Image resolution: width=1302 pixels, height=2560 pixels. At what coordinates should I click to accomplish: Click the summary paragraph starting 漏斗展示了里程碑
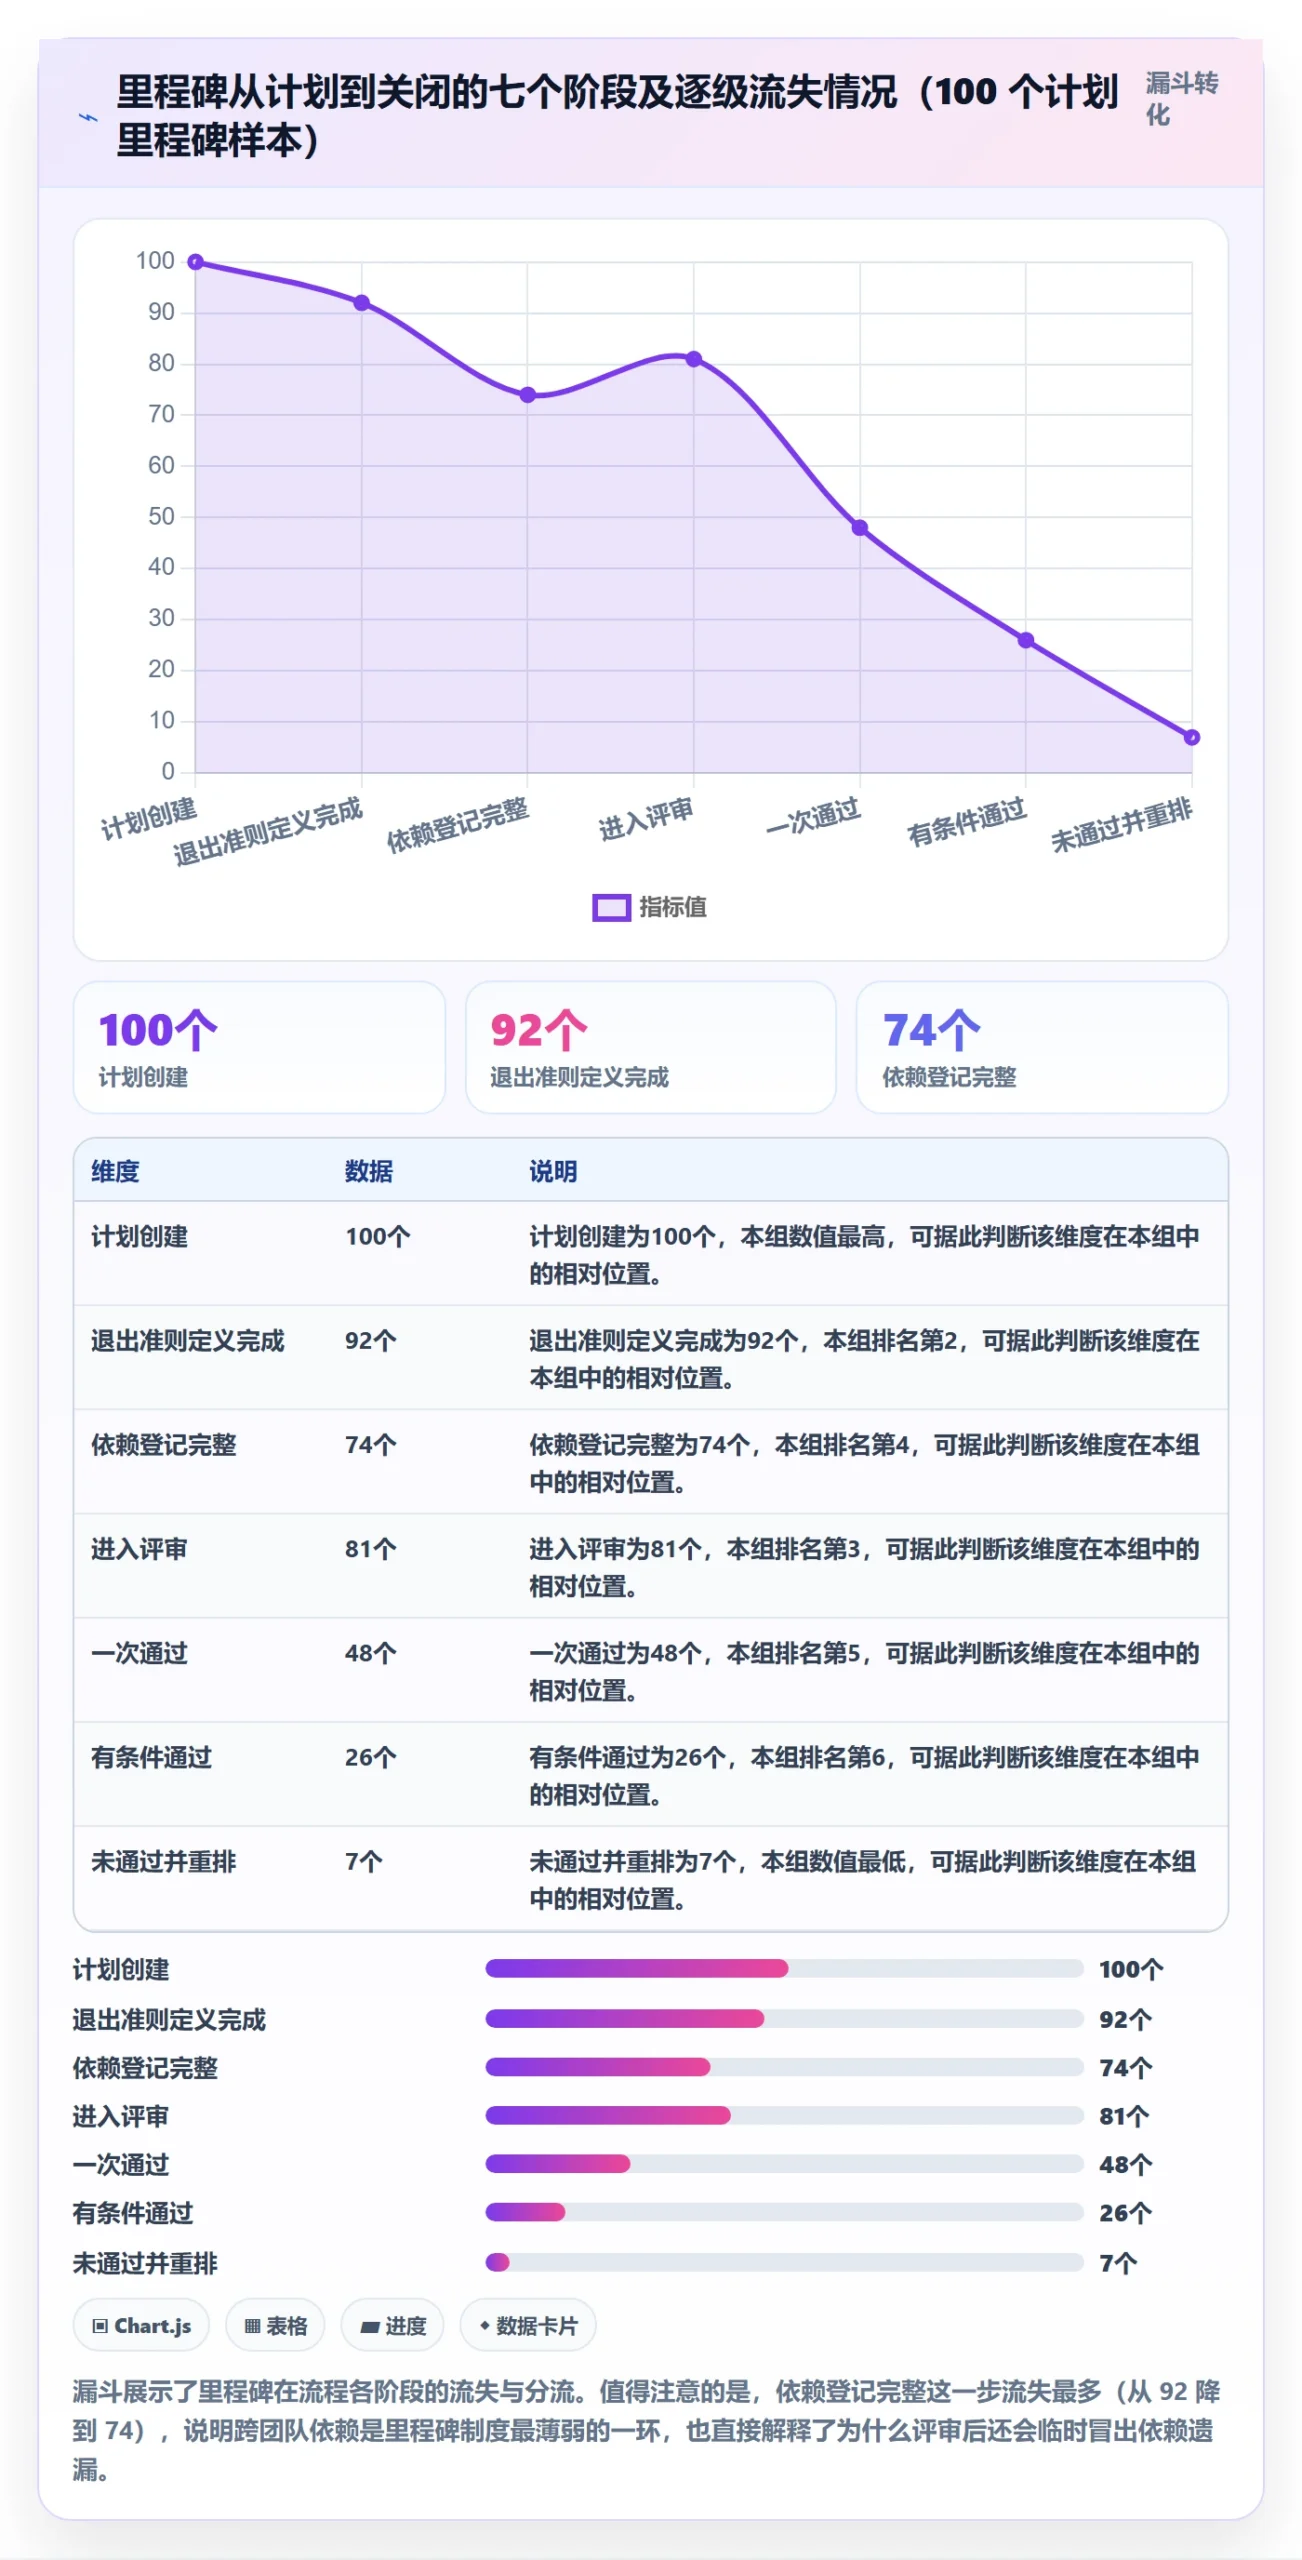(x=646, y=2430)
